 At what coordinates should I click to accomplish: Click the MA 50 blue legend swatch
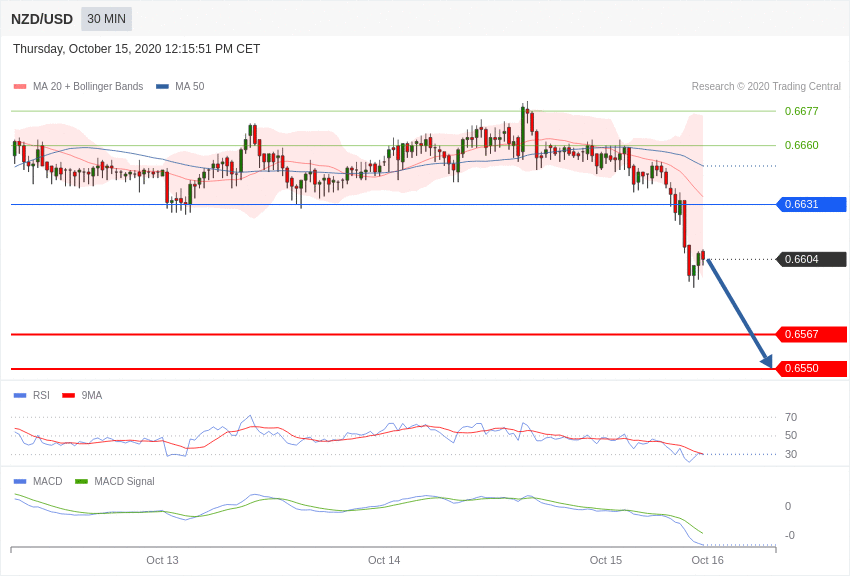(x=163, y=86)
